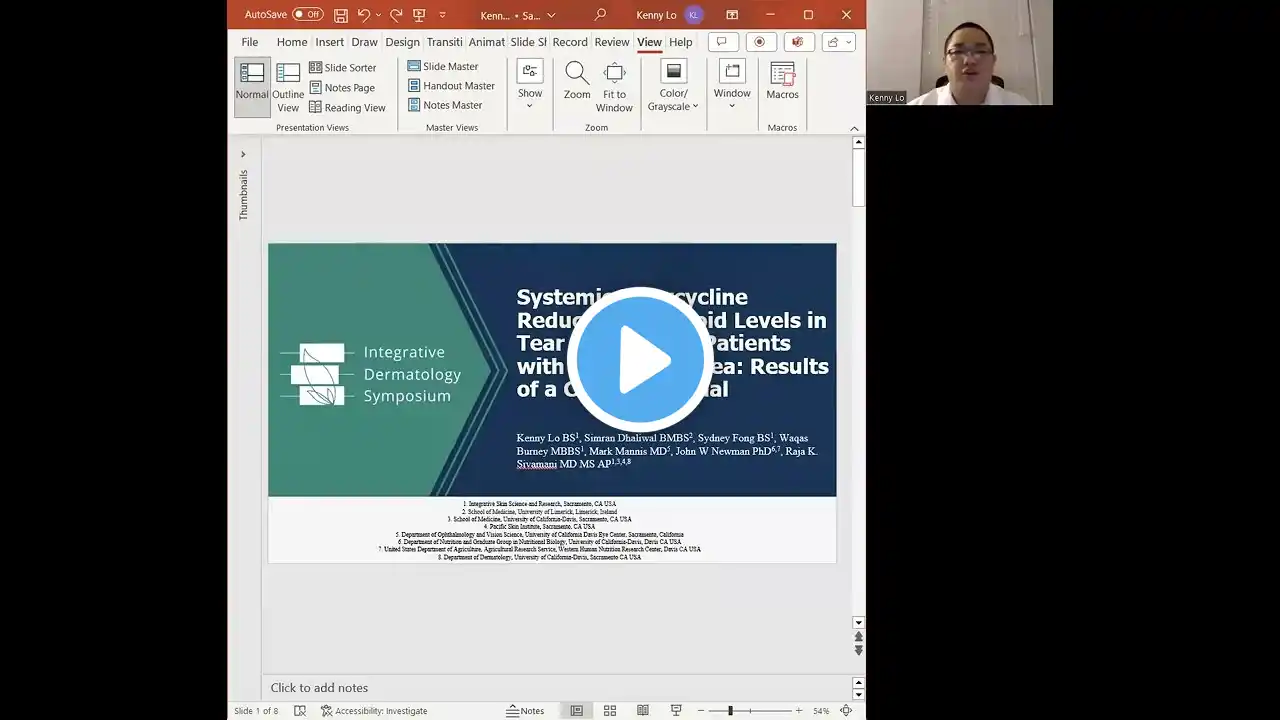Expand the file name dropdown in title bar
This screenshot has height=720, width=1280.
[551, 15]
